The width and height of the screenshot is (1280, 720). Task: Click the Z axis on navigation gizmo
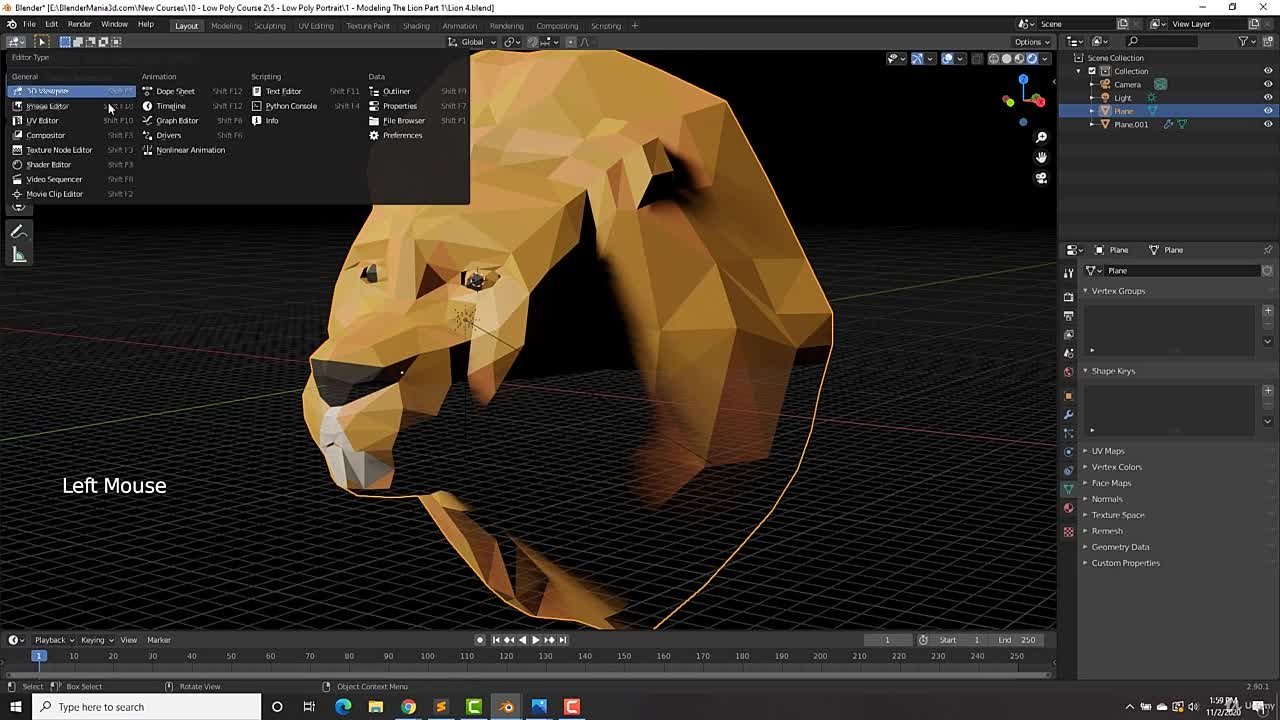[1023, 79]
